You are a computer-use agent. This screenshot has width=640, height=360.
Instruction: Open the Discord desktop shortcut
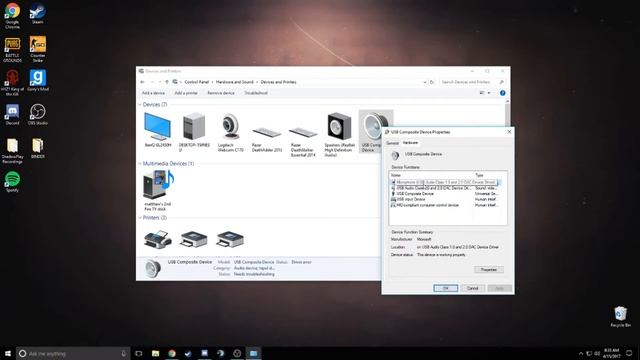coord(12,114)
